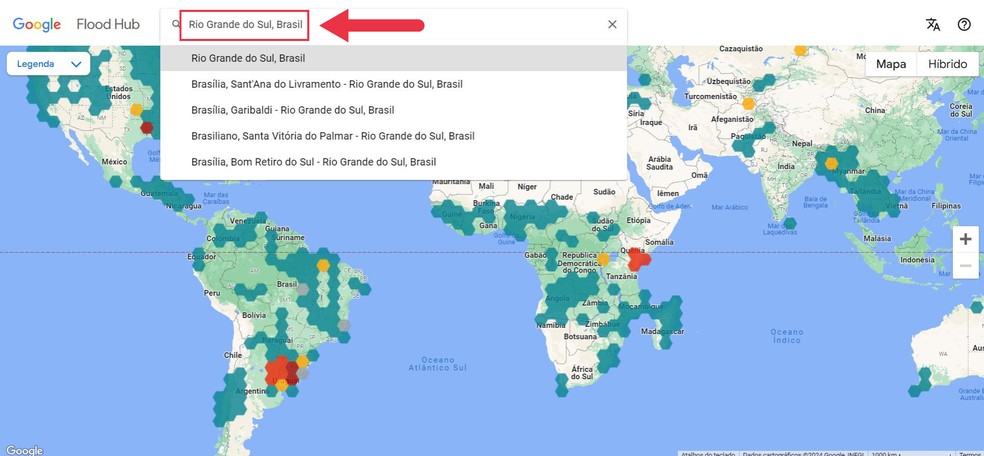Click the yellow hexagon near Turcomenistão

(x=748, y=103)
